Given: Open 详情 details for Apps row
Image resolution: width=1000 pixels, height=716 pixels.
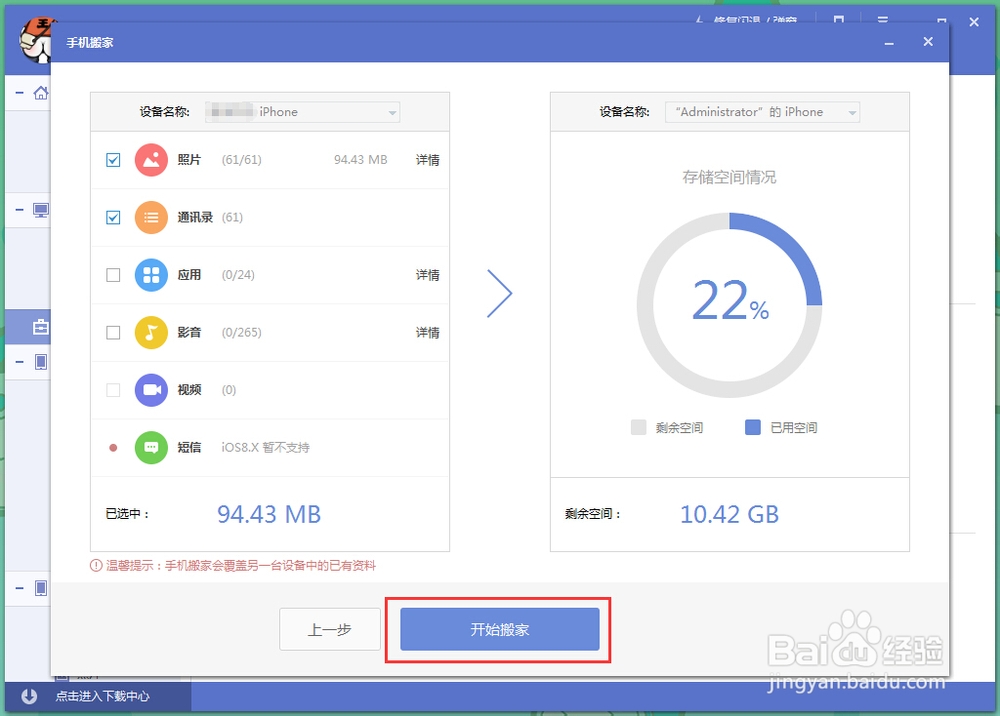Looking at the screenshot, I should click(427, 275).
